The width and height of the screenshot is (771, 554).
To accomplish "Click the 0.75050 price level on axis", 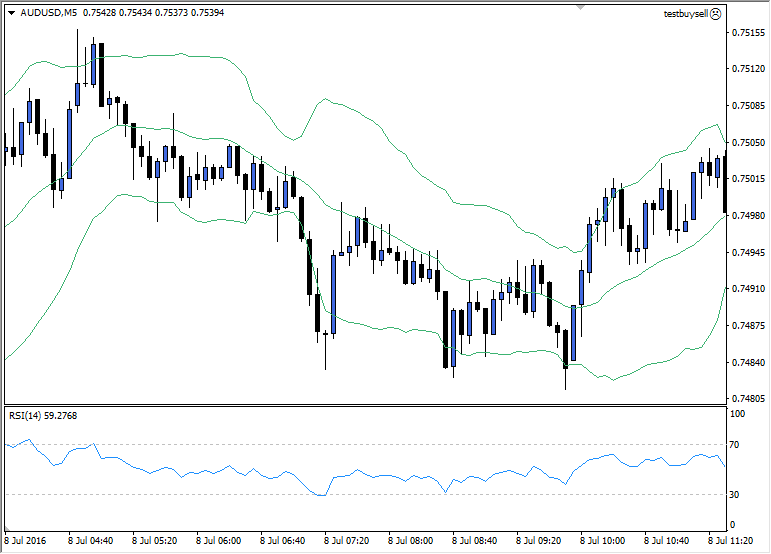I will coord(747,143).
